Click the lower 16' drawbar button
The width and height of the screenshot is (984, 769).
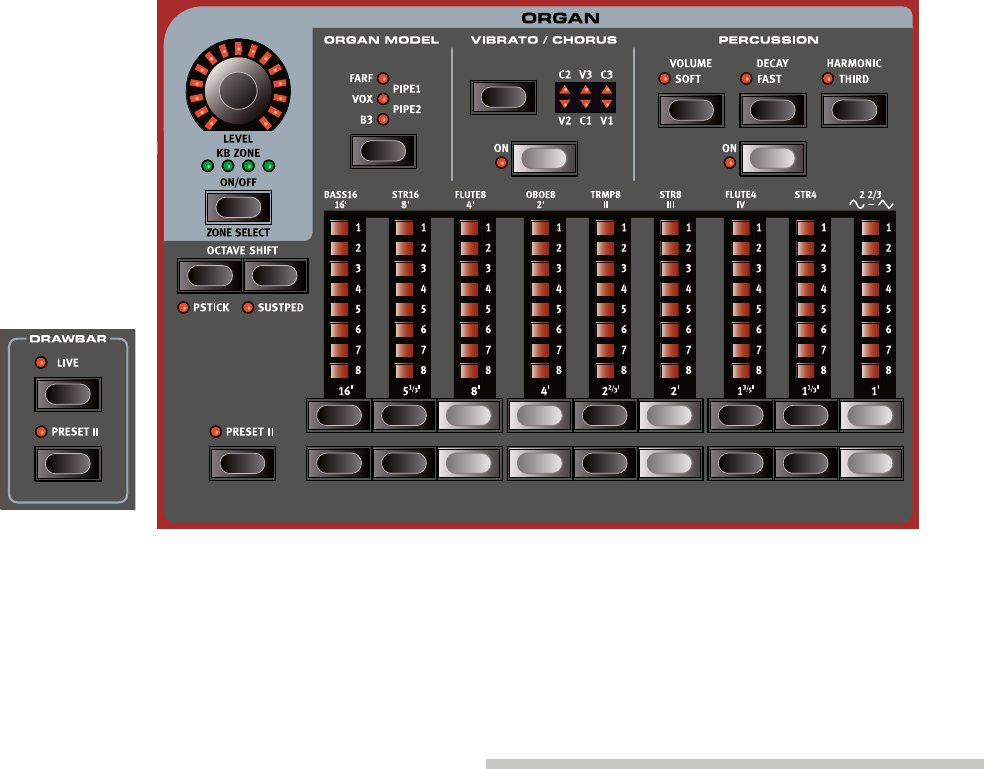pos(339,464)
